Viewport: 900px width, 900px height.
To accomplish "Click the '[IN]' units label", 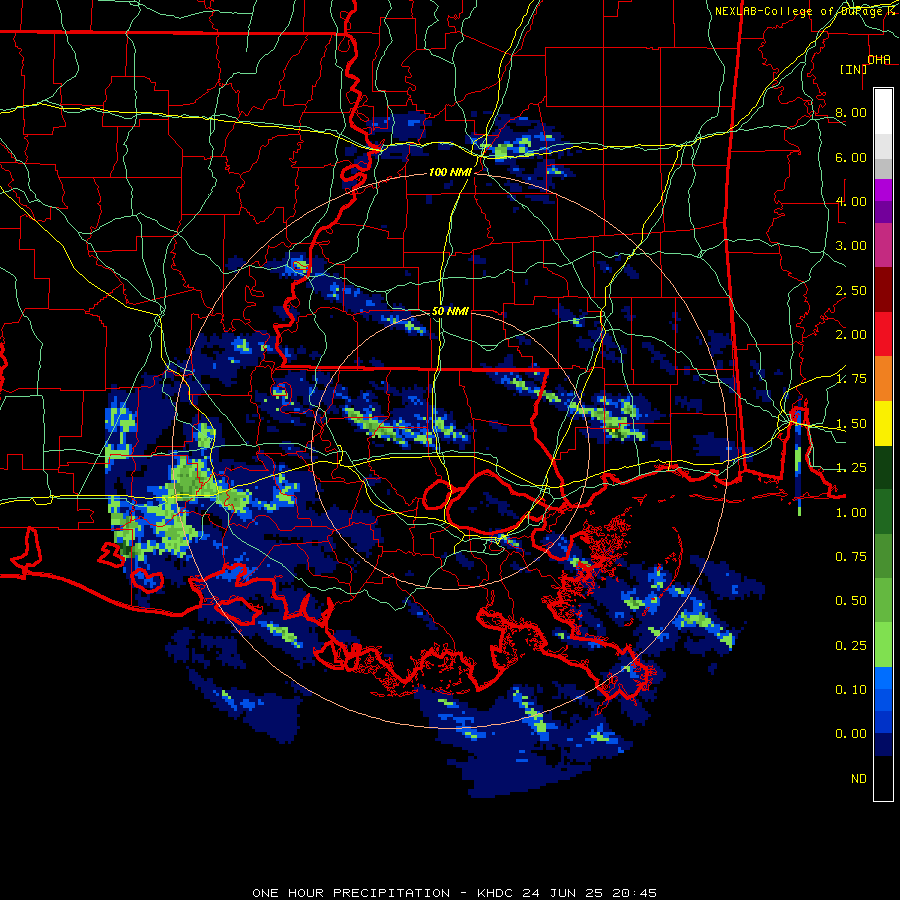I will tap(853, 69).
